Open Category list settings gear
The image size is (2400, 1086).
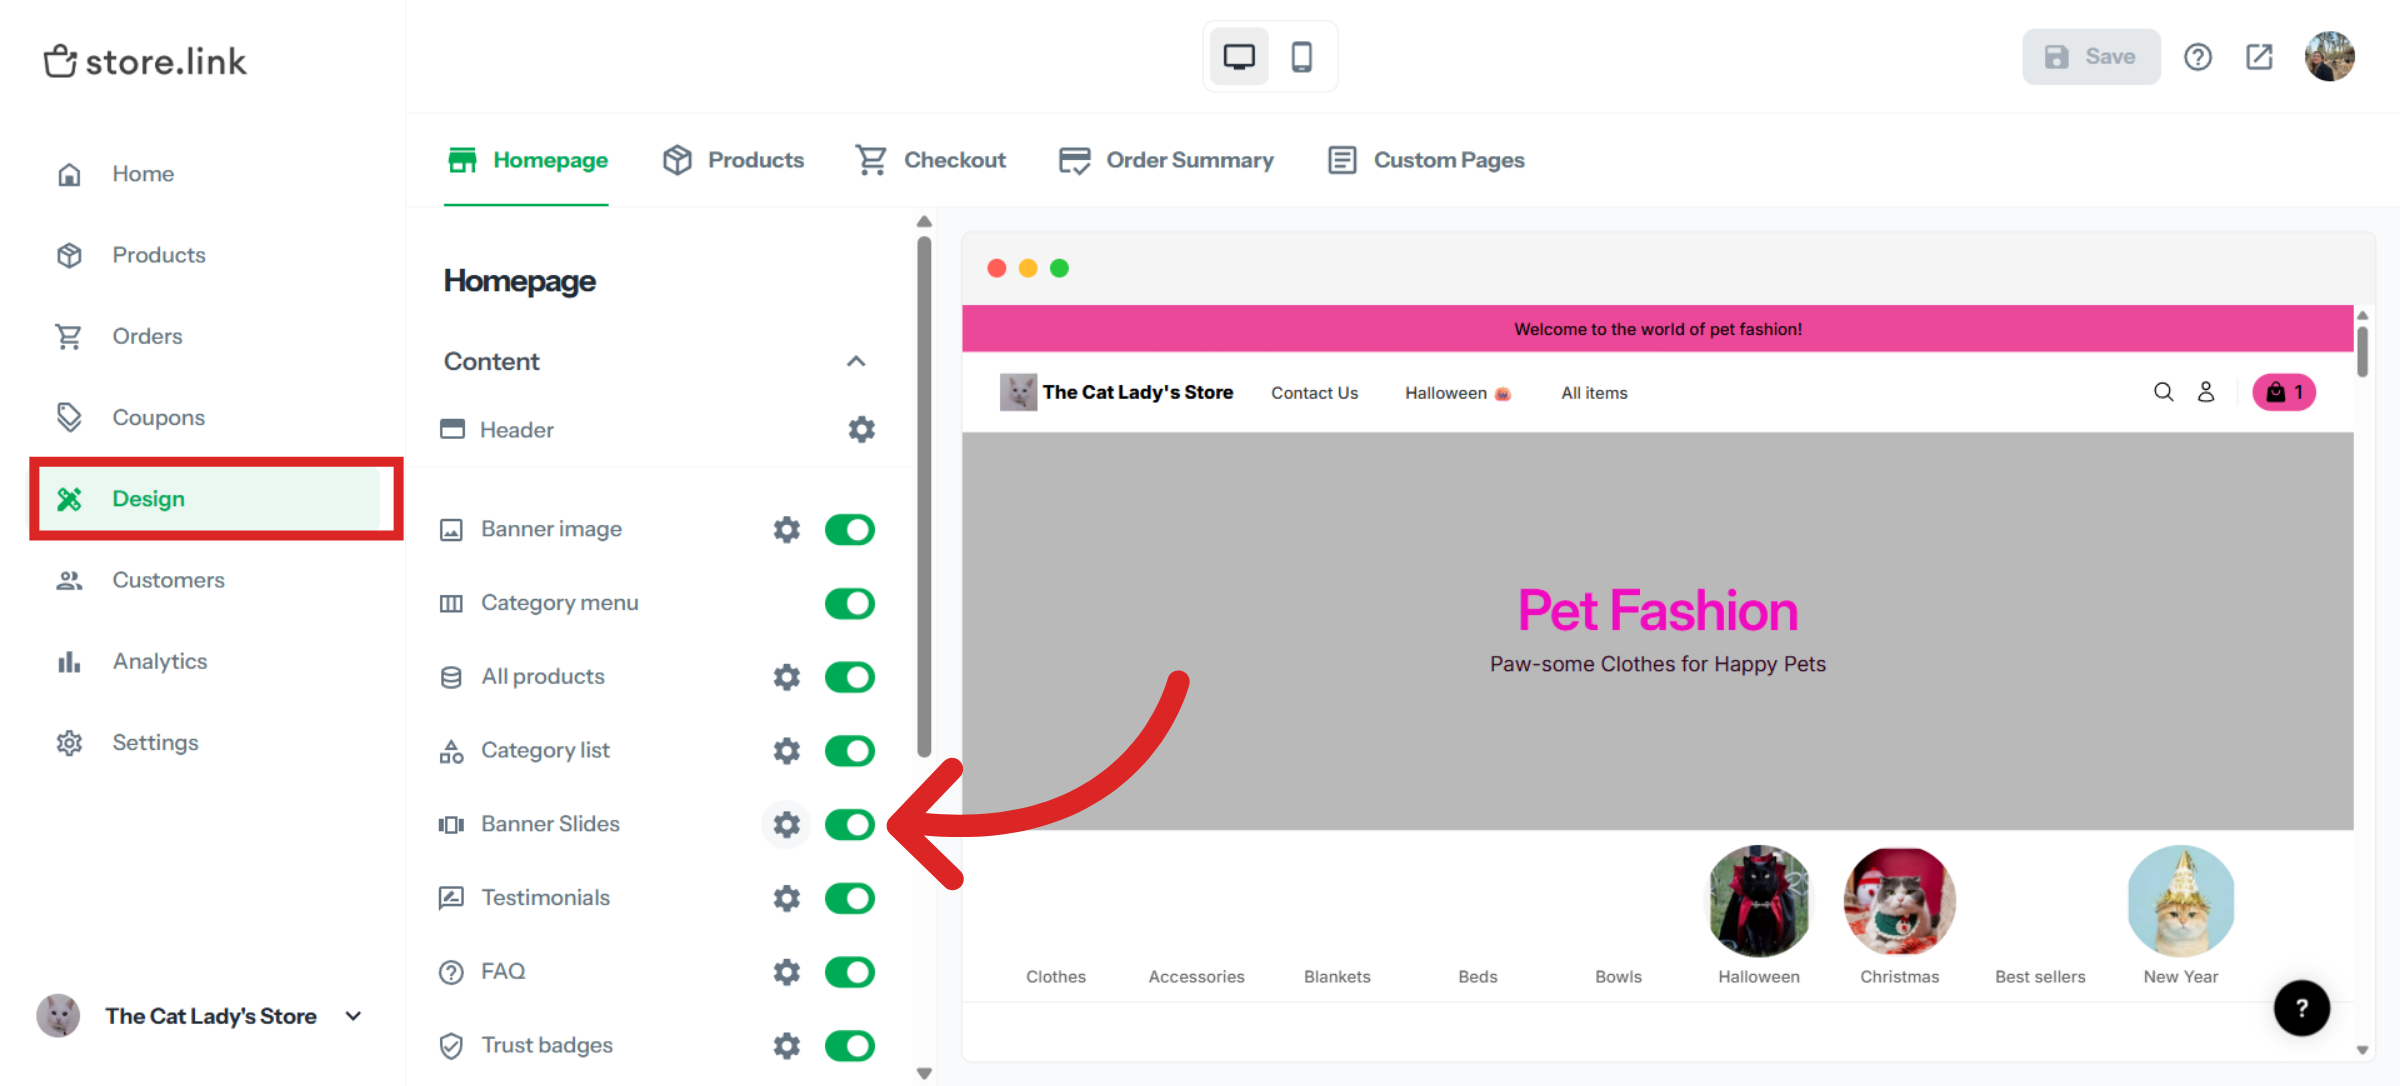click(787, 750)
